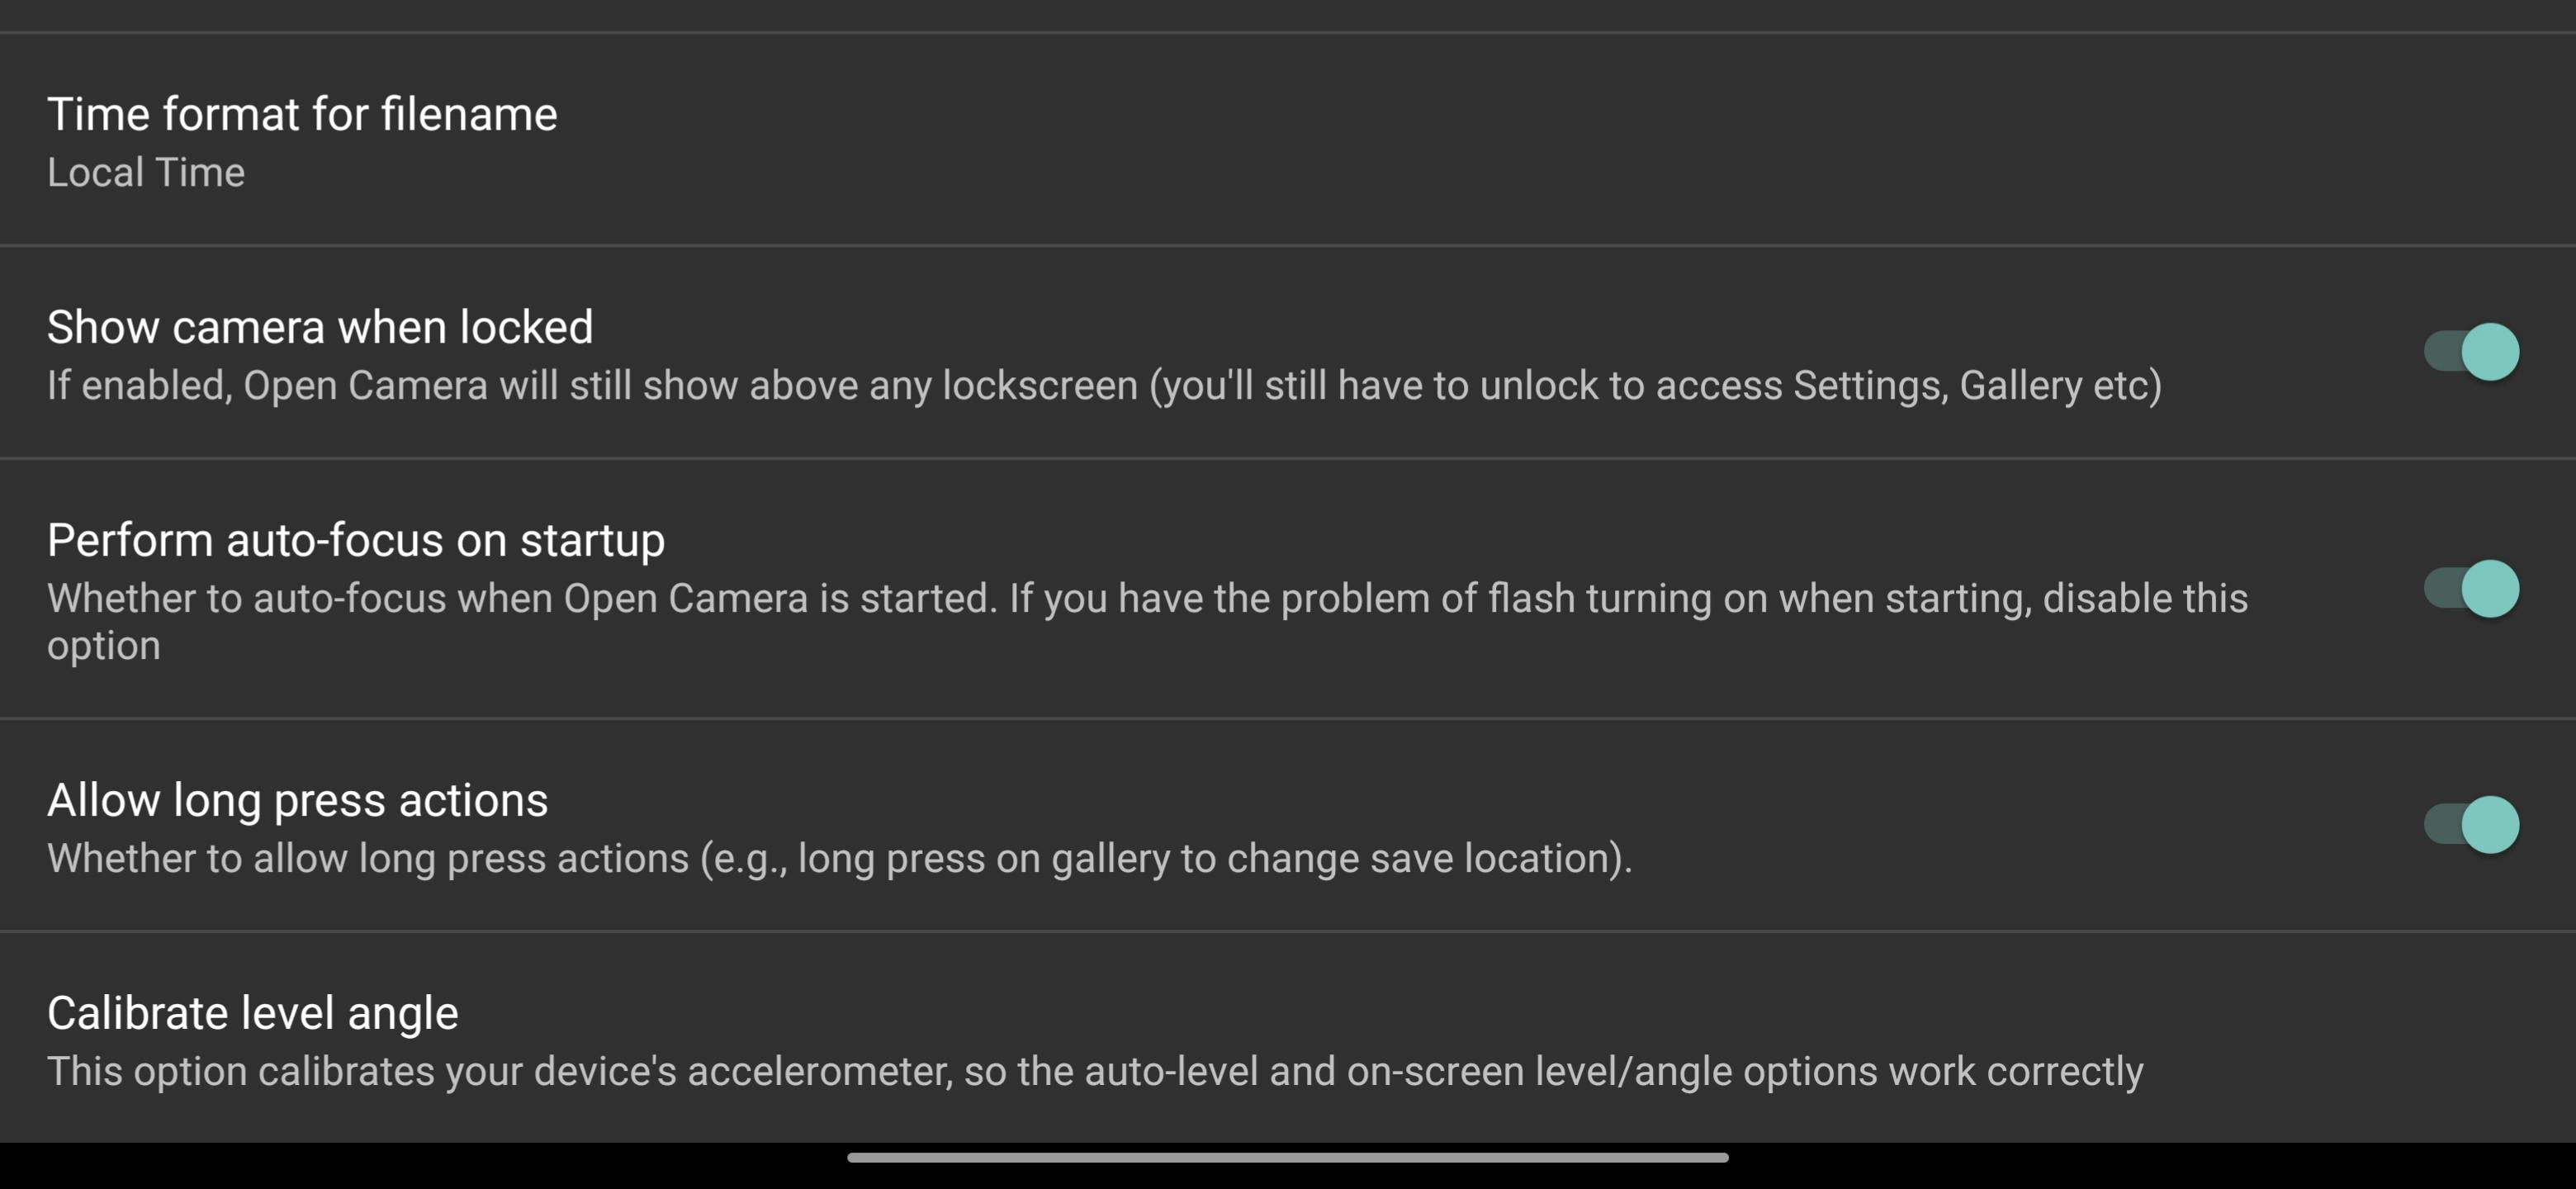The width and height of the screenshot is (2576, 1189).
Task: Click the lockscreen description under Show camera
Action: coord(1104,386)
